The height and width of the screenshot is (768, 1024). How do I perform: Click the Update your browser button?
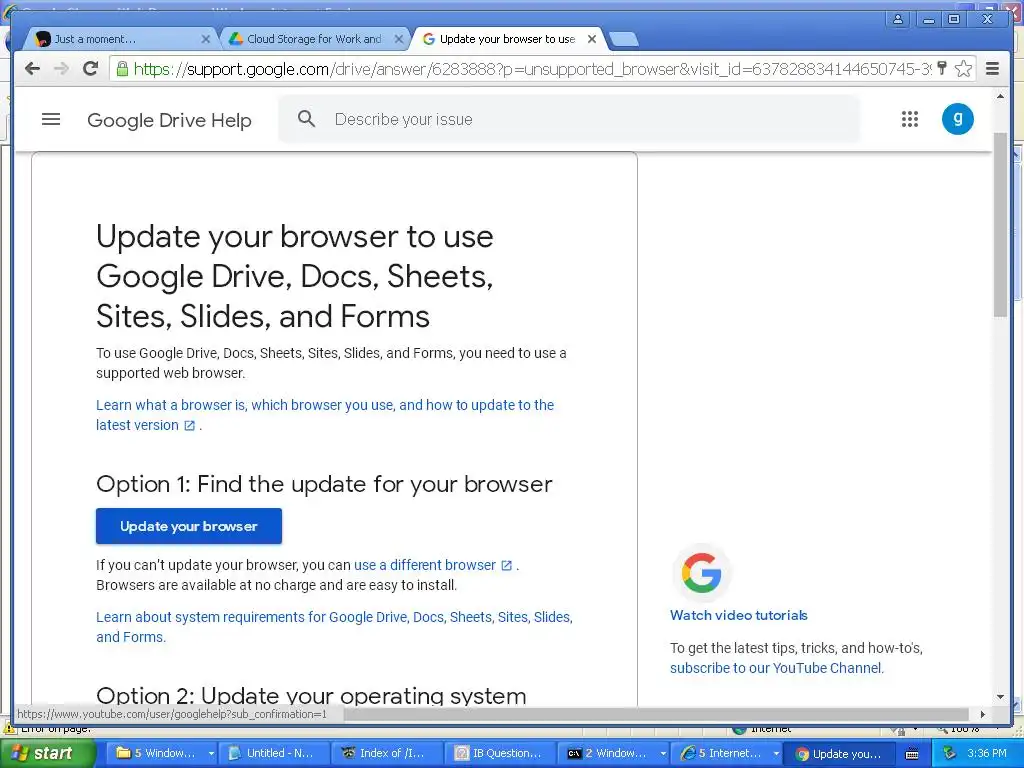pyautogui.click(x=189, y=526)
